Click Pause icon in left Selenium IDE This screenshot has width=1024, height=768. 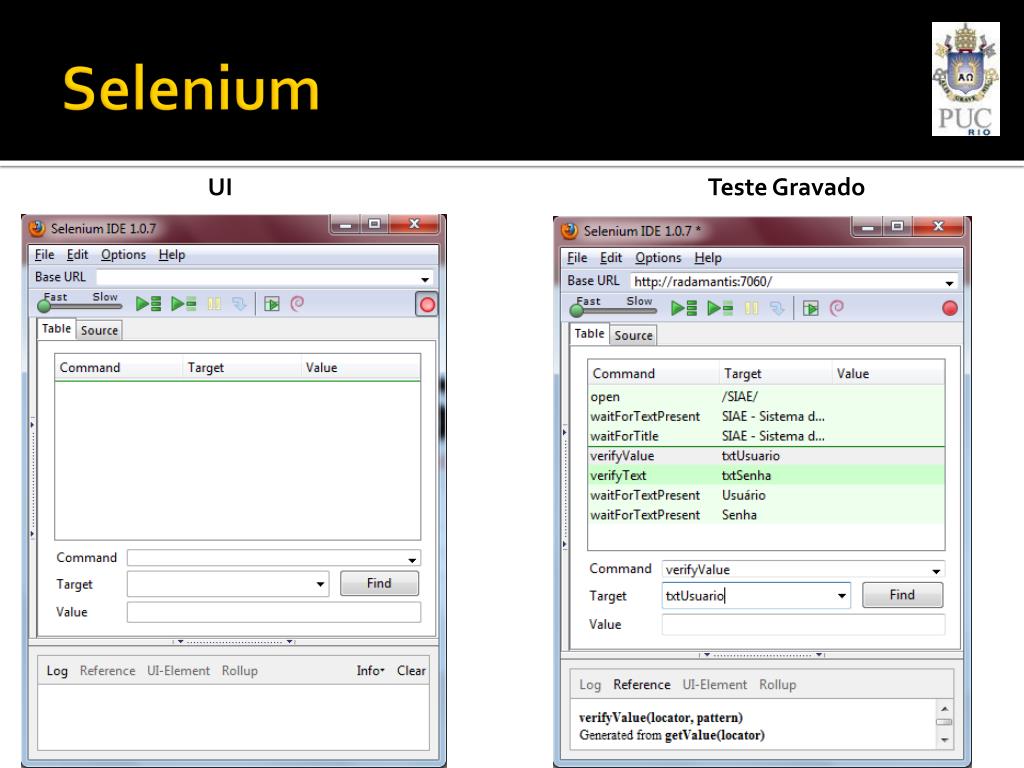click(x=214, y=304)
